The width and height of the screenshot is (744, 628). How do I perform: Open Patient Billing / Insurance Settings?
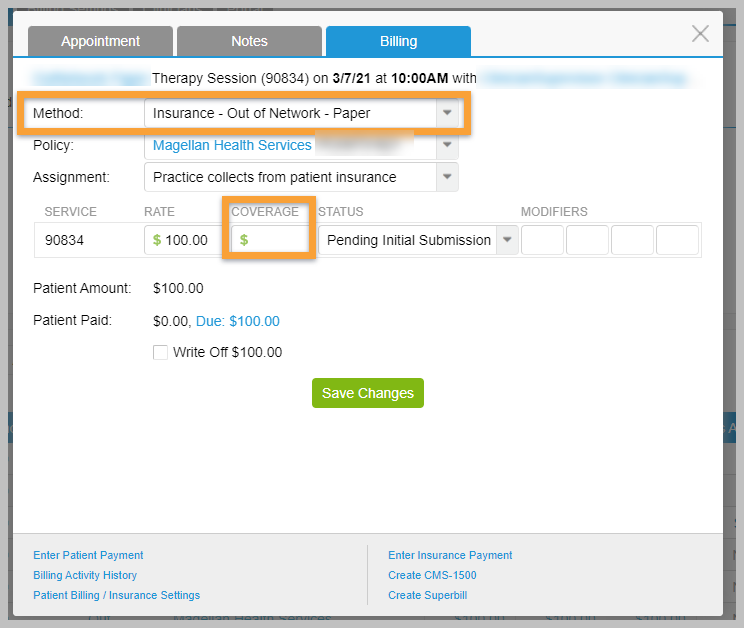pyautogui.click(x=116, y=595)
